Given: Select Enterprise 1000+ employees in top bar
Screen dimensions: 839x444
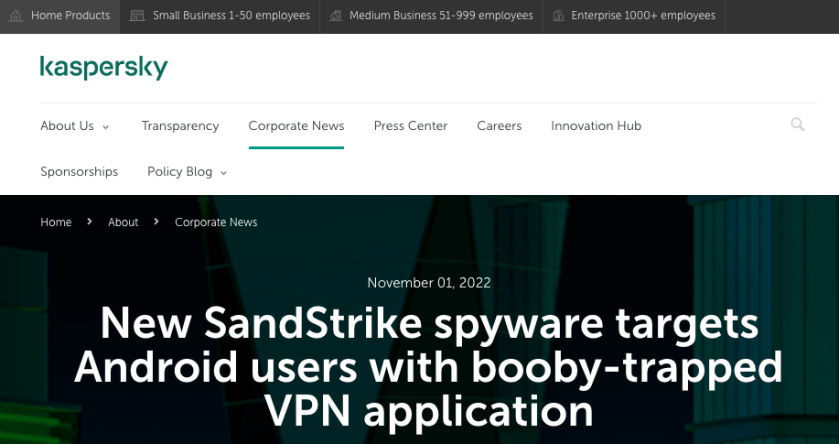Looking at the screenshot, I should (643, 16).
